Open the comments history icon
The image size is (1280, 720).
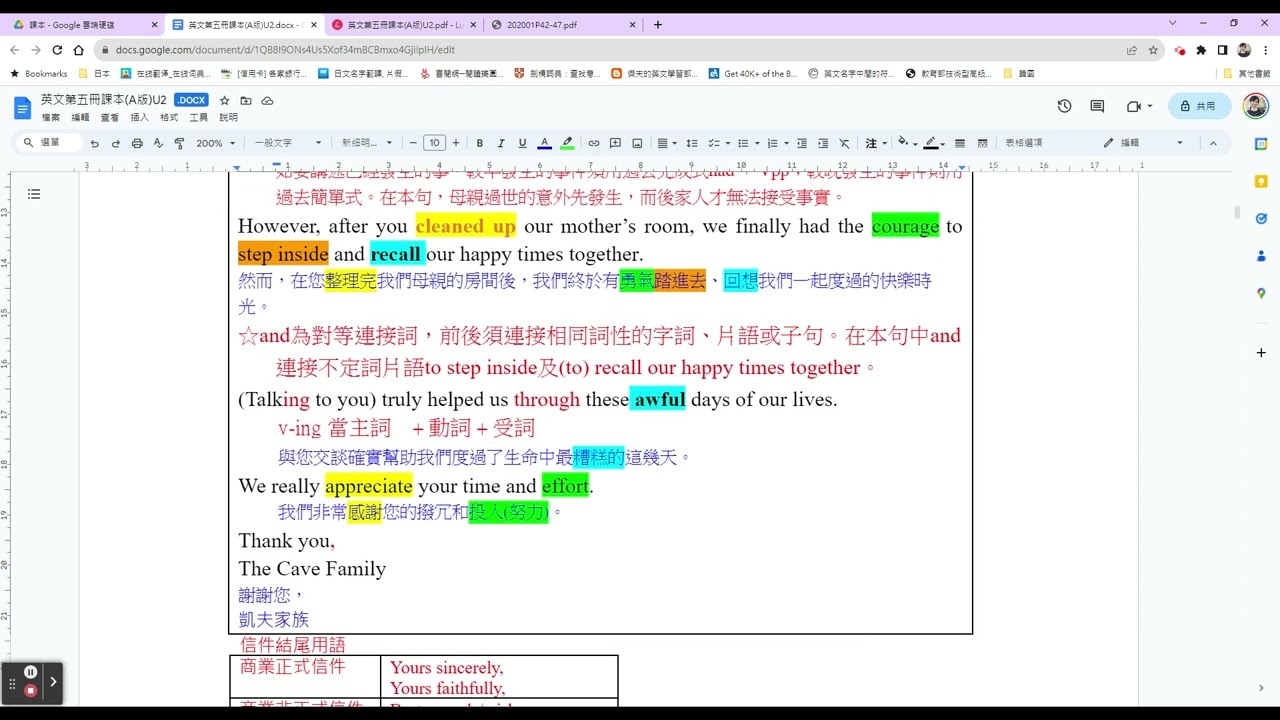point(1097,106)
